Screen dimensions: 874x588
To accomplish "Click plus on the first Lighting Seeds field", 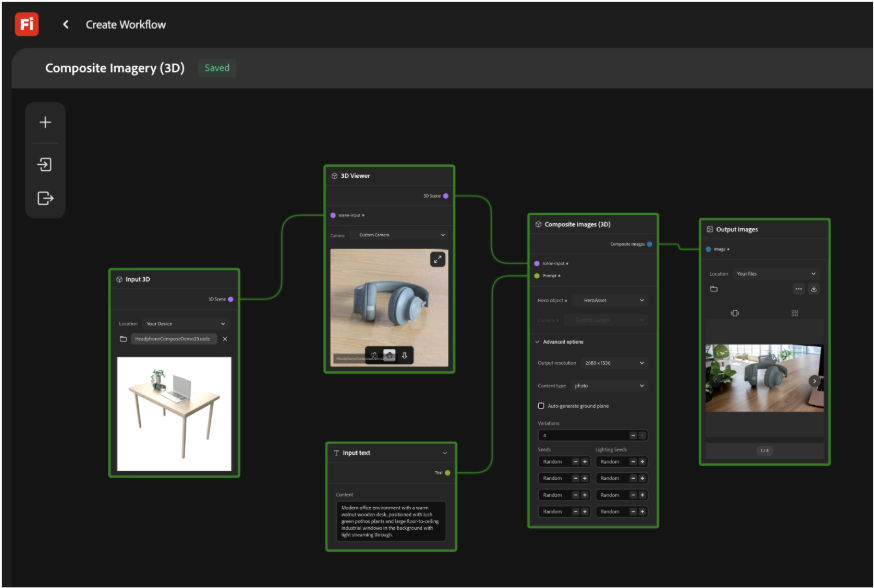I will (x=642, y=461).
